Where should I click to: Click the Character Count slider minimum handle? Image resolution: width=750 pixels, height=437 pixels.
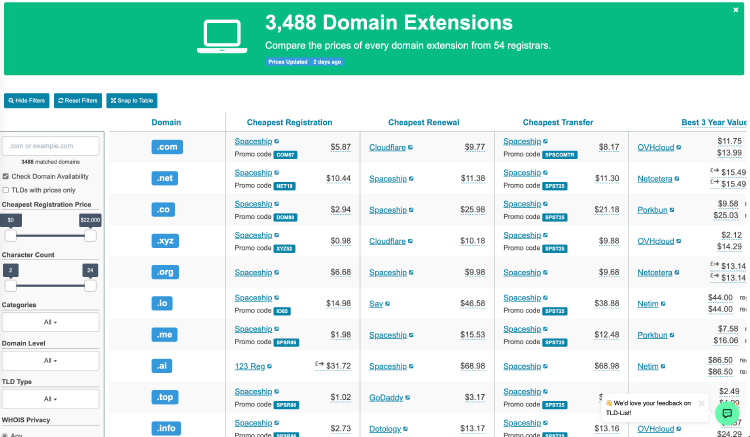click(x=11, y=286)
